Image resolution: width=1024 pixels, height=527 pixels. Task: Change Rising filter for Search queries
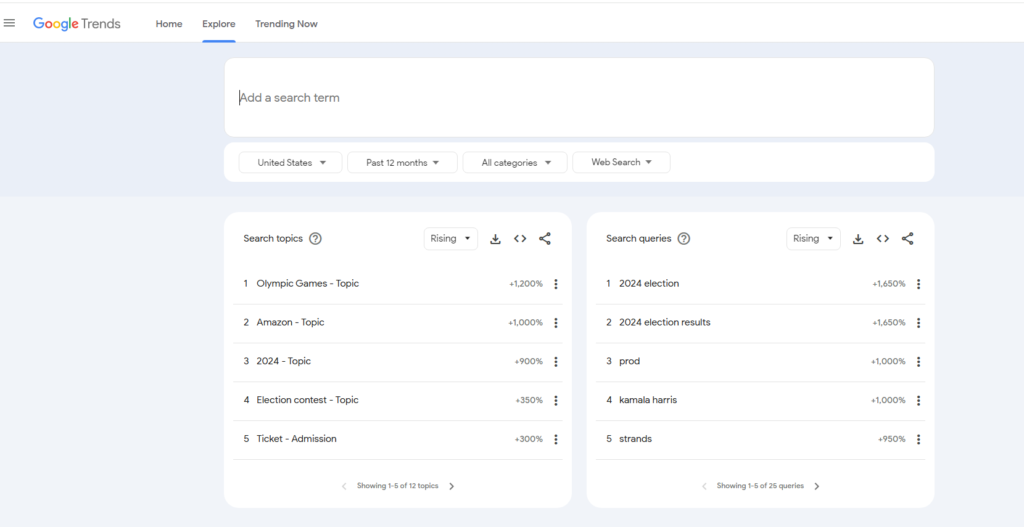click(813, 238)
